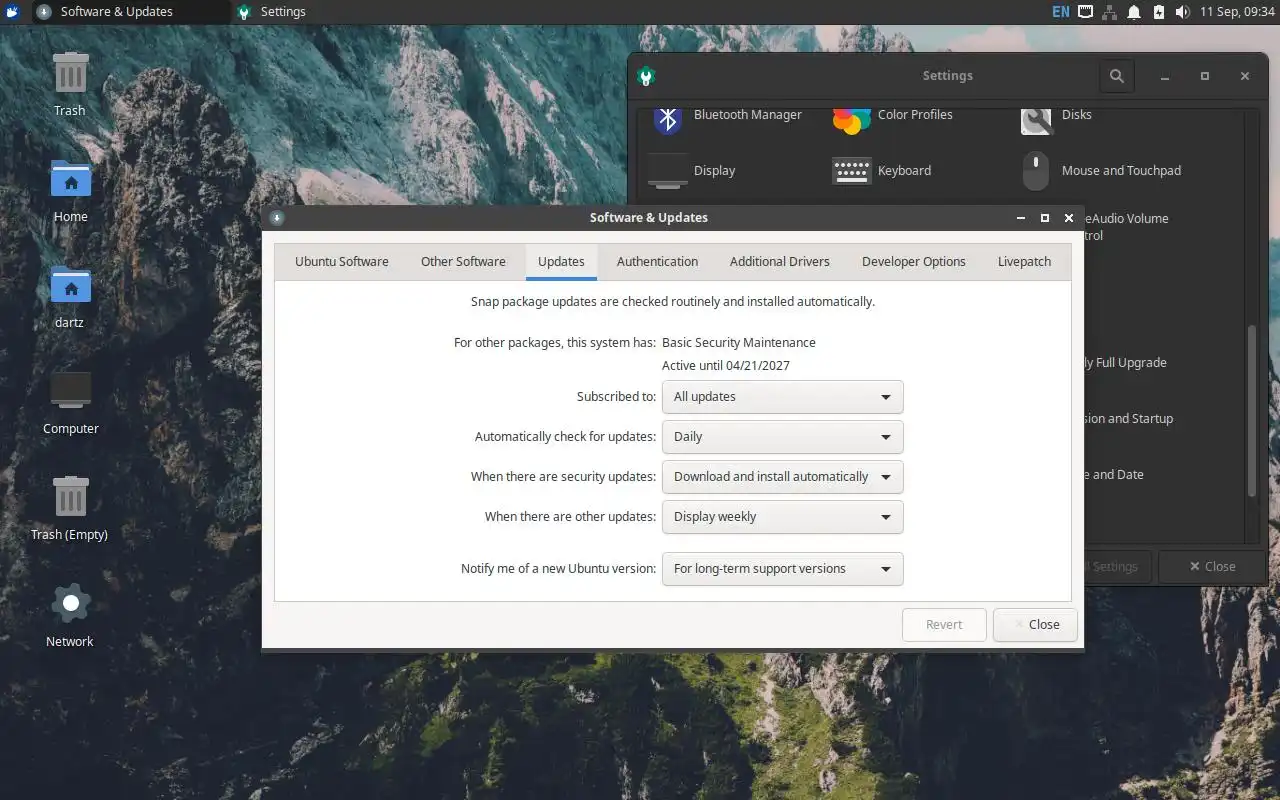Open Mouse and Touchpad in Settings
Image resolution: width=1280 pixels, height=800 pixels.
[x=1101, y=171]
